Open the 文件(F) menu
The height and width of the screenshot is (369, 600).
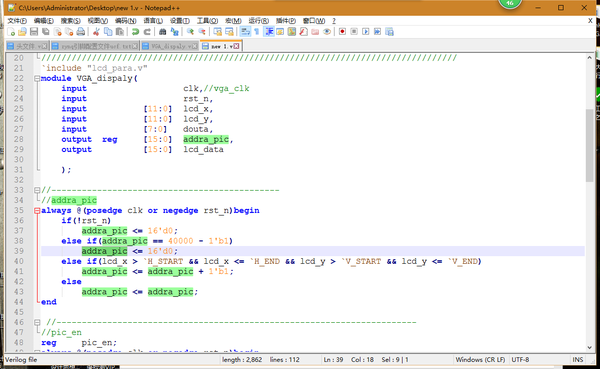pyautogui.click(x=17, y=21)
